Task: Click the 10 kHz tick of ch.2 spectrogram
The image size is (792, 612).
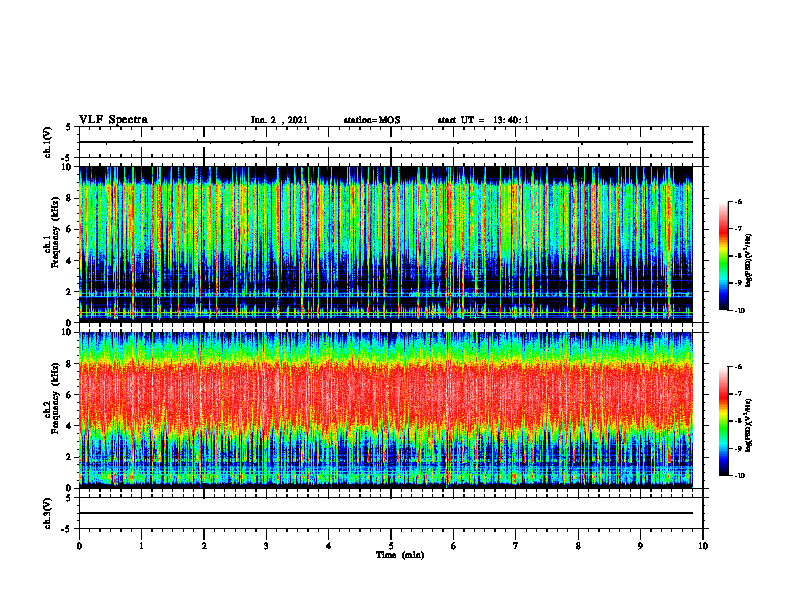Action: click(68, 333)
